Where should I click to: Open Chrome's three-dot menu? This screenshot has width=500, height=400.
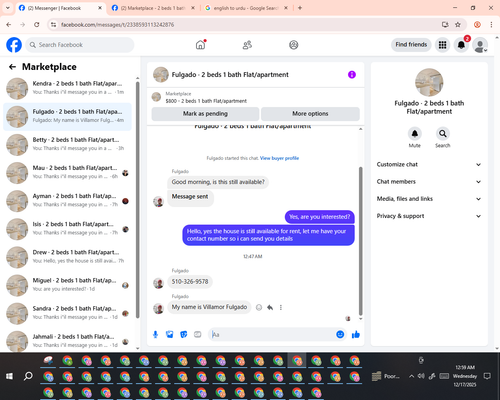(491, 25)
